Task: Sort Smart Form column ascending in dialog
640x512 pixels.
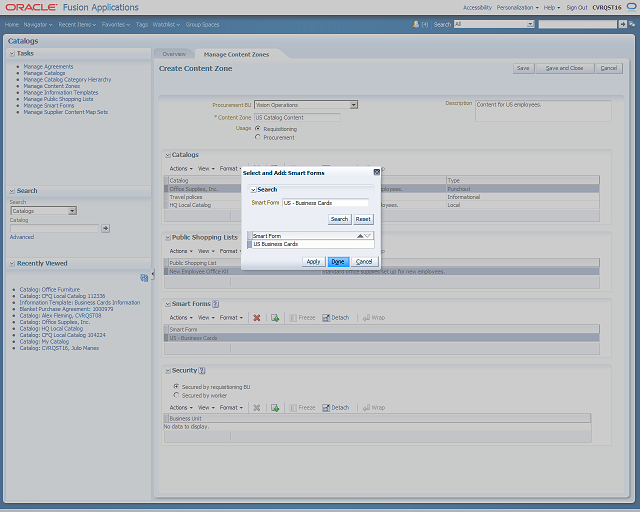Action: [x=360, y=236]
